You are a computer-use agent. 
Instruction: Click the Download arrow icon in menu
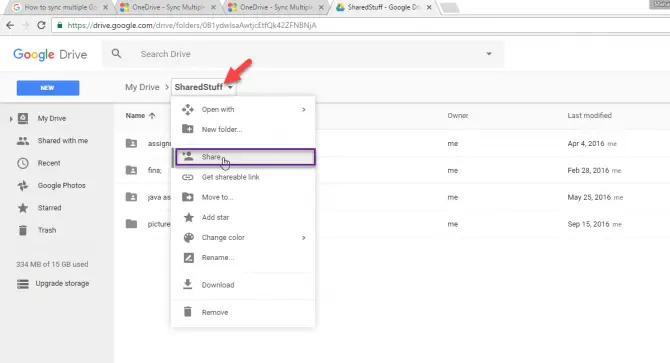click(188, 284)
